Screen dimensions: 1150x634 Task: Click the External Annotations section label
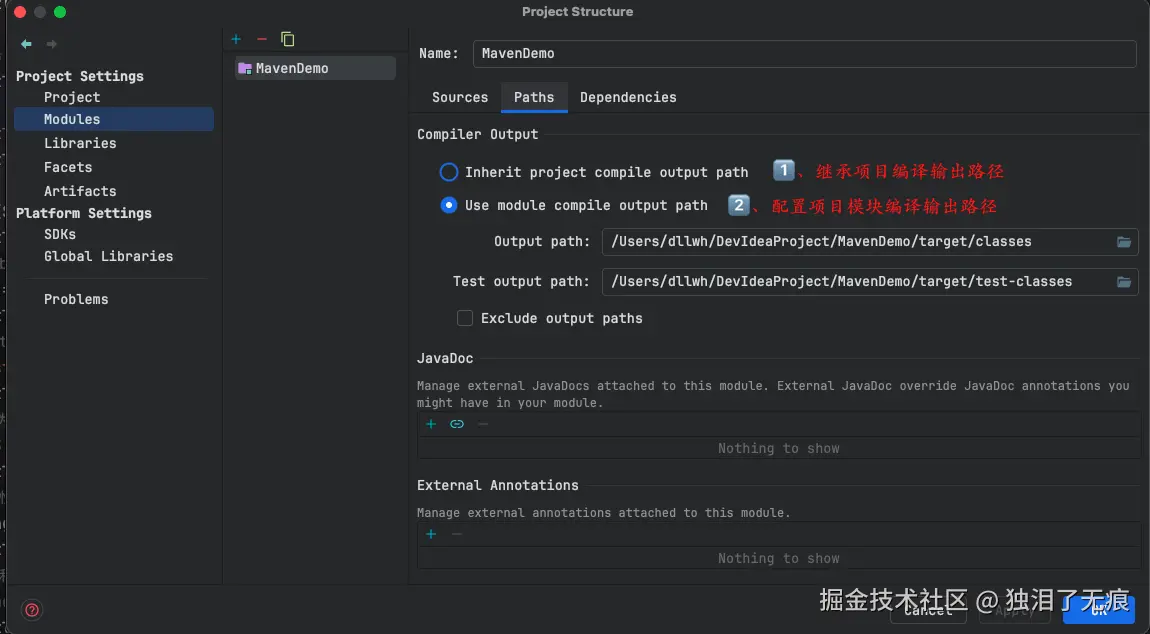[497, 485]
